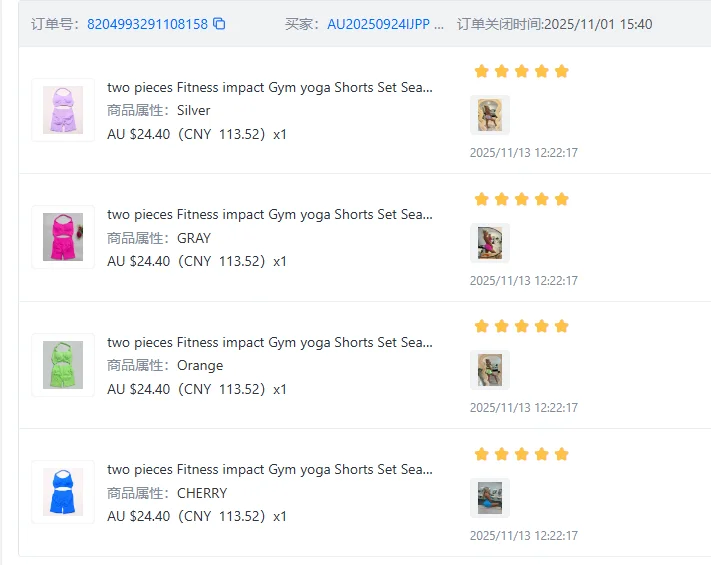This screenshot has width=711, height=565.
Task: Open the purple Silver set product thumbnail
Action: pyautogui.click(x=63, y=110)
